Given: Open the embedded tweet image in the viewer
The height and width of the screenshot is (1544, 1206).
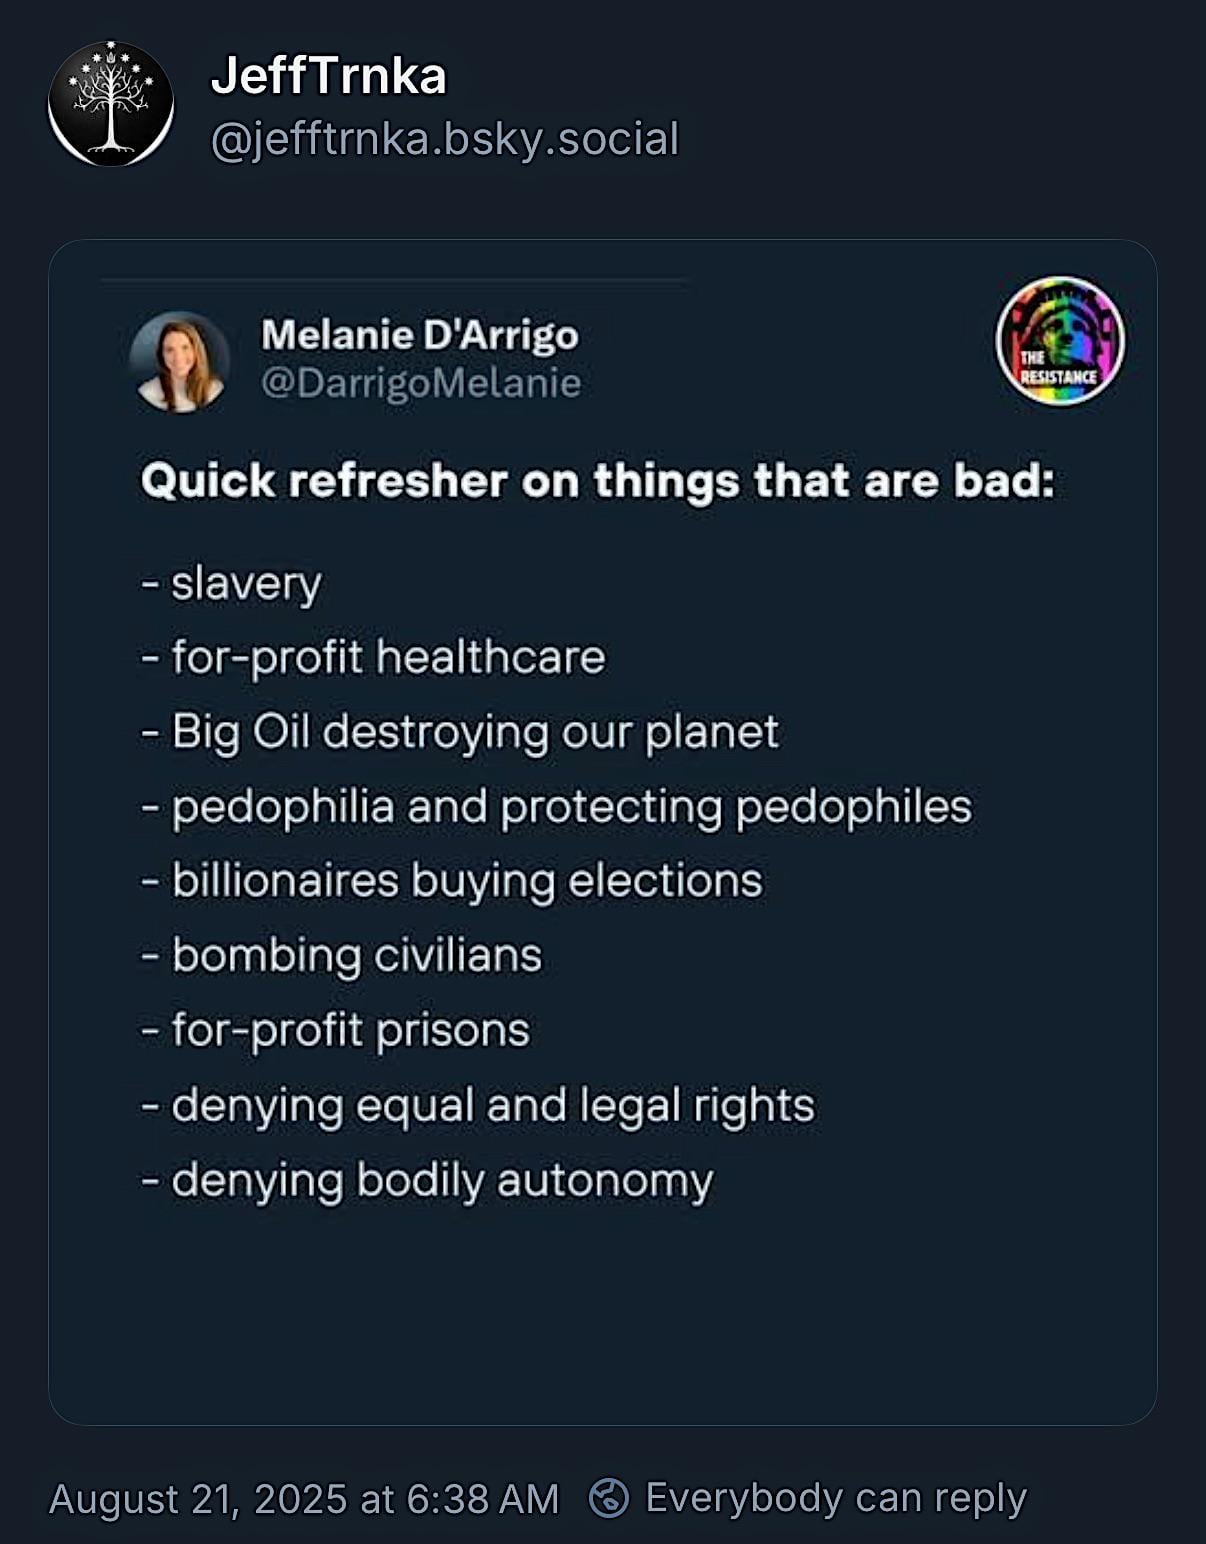Looking at the screenshot, I should [x=603, y=832].
